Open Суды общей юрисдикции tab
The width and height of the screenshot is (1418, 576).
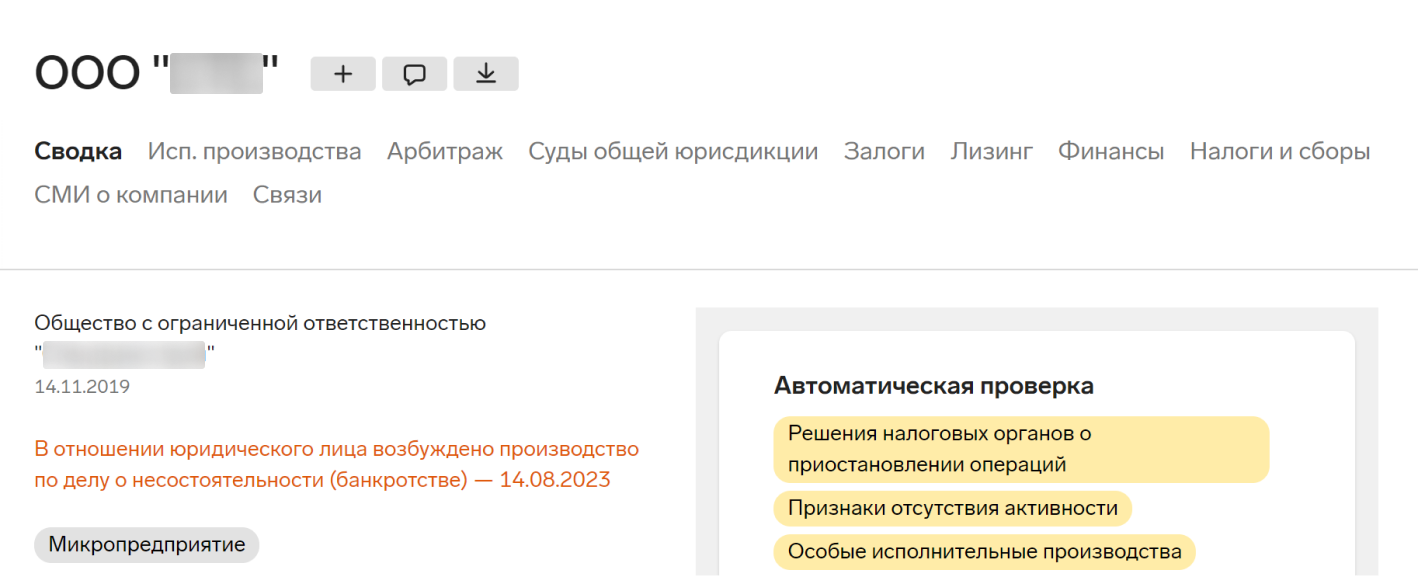(673, 152)
